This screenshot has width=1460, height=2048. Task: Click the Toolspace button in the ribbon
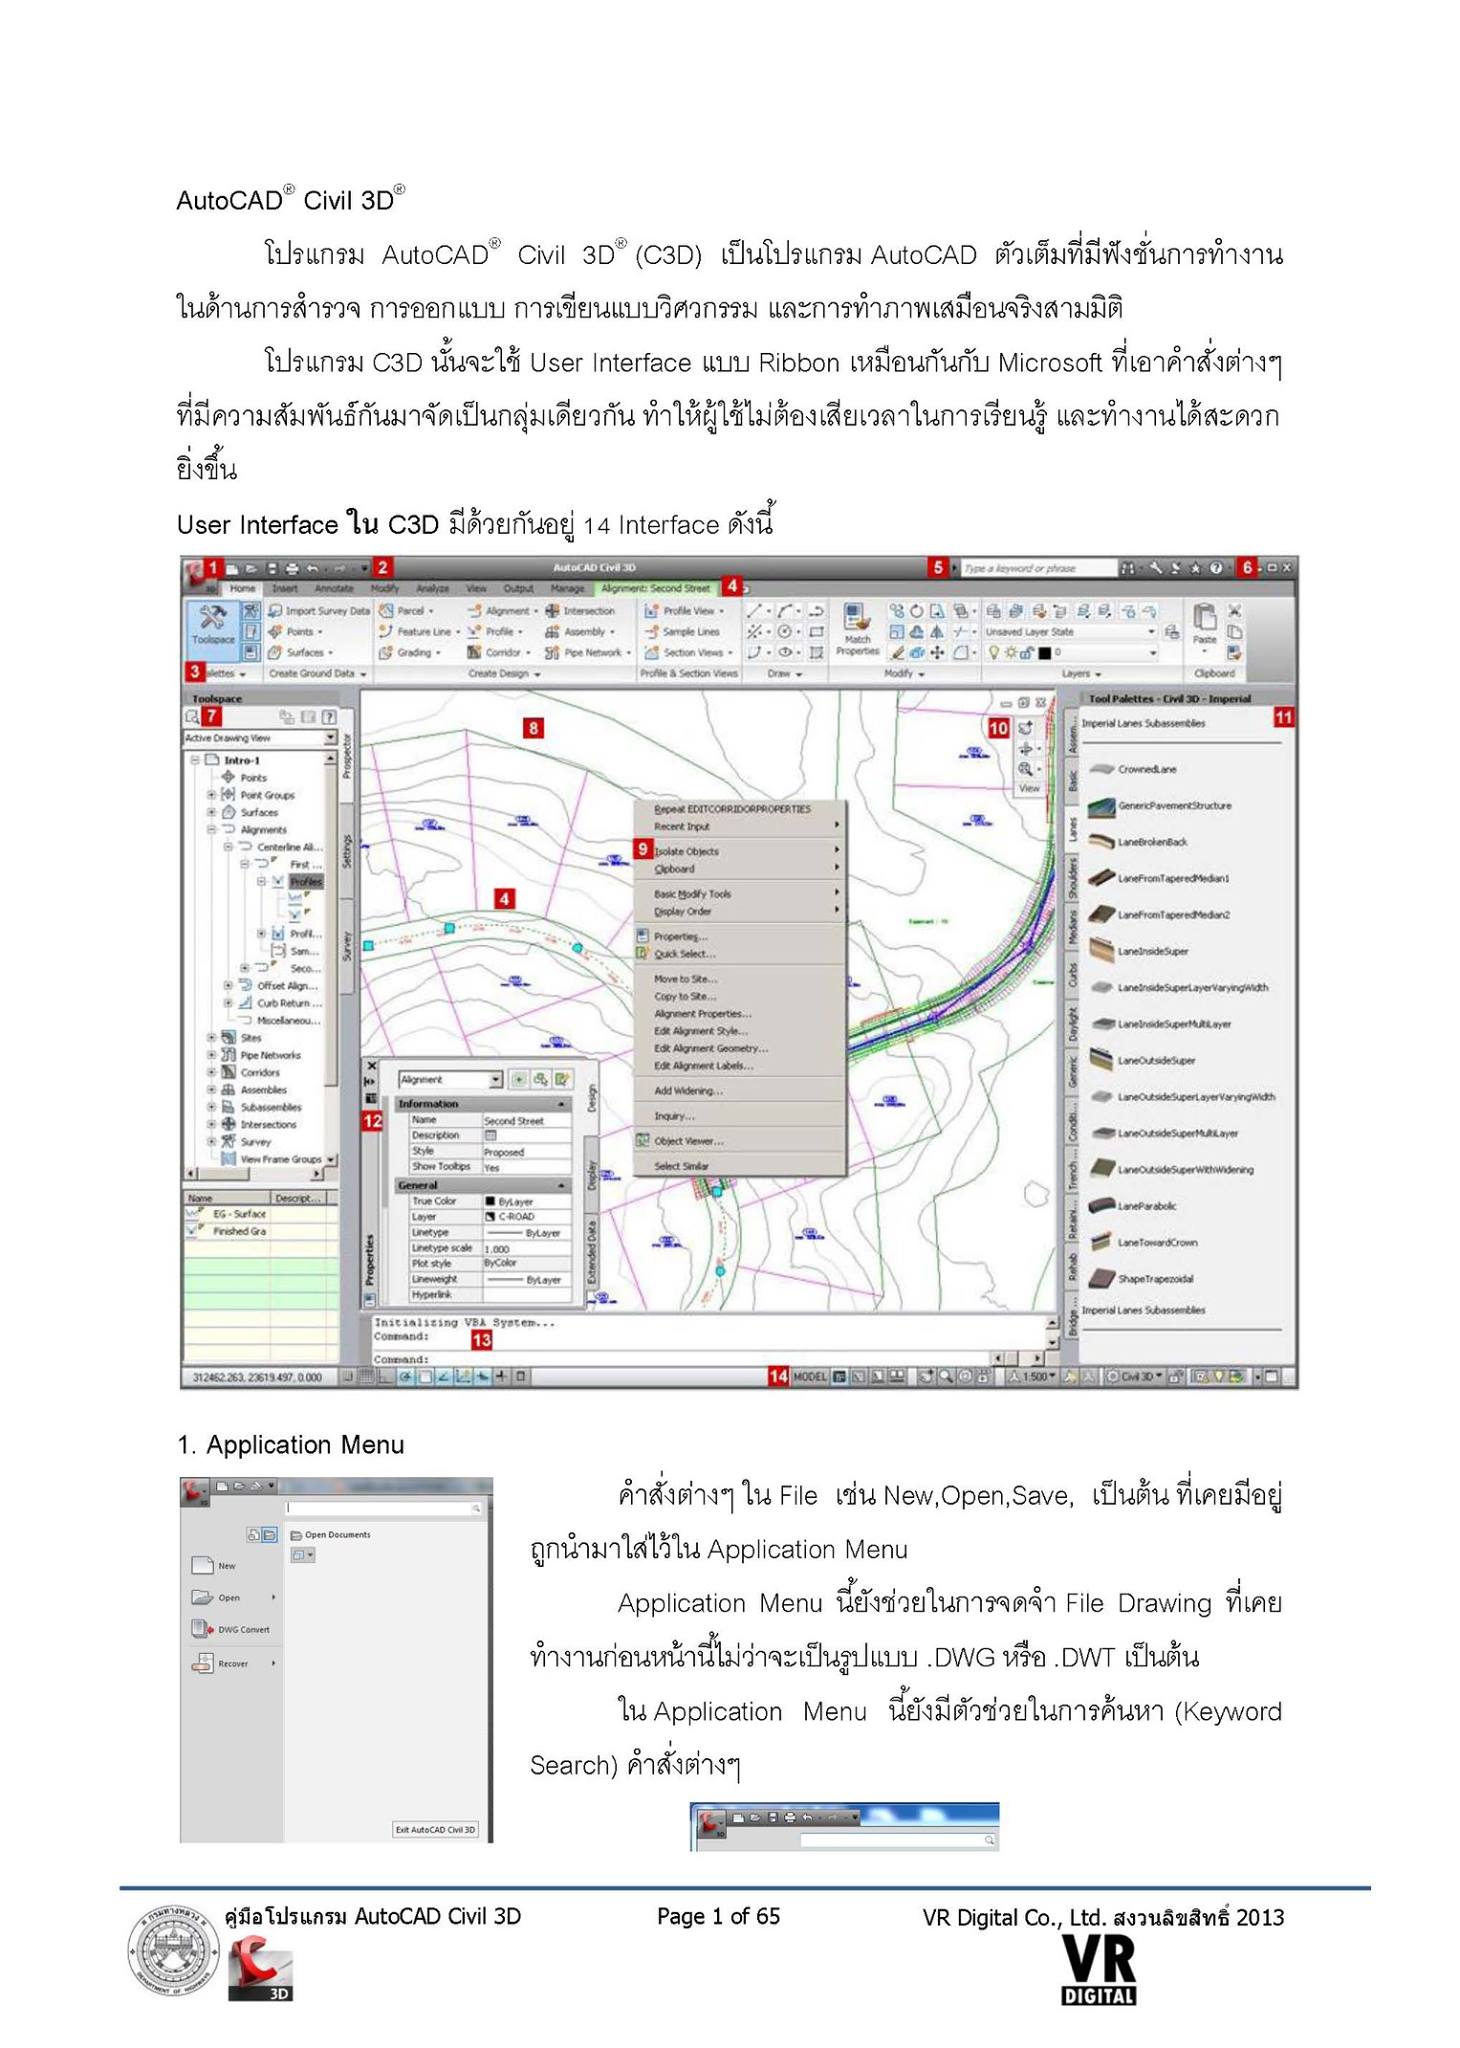212,626
